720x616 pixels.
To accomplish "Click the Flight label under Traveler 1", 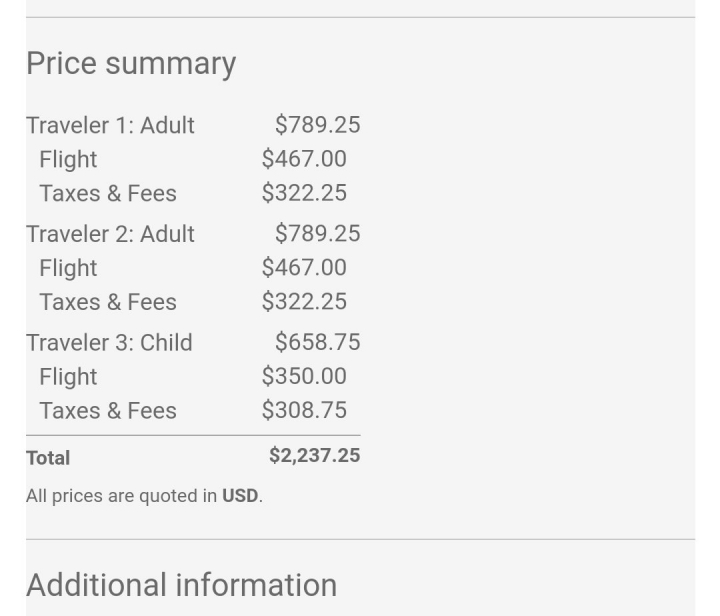I will [x=68, y=159].
